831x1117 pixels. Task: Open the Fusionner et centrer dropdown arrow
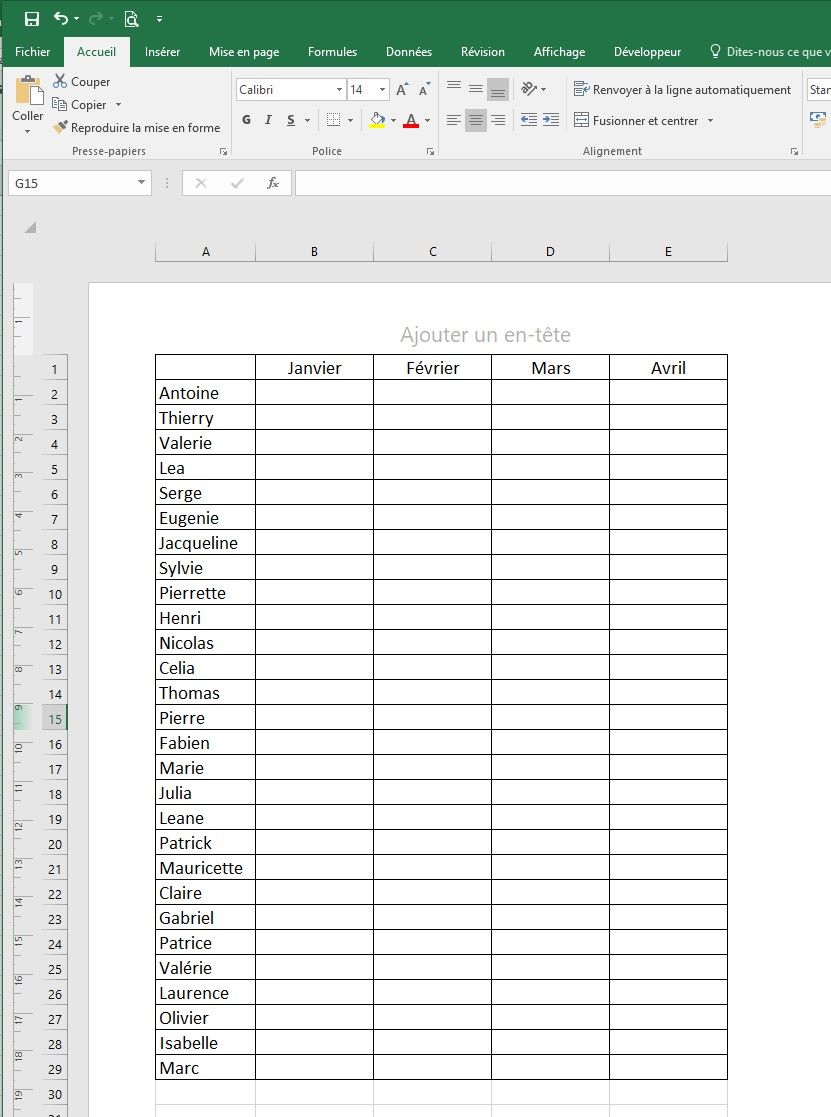click(x=710, y=121)
